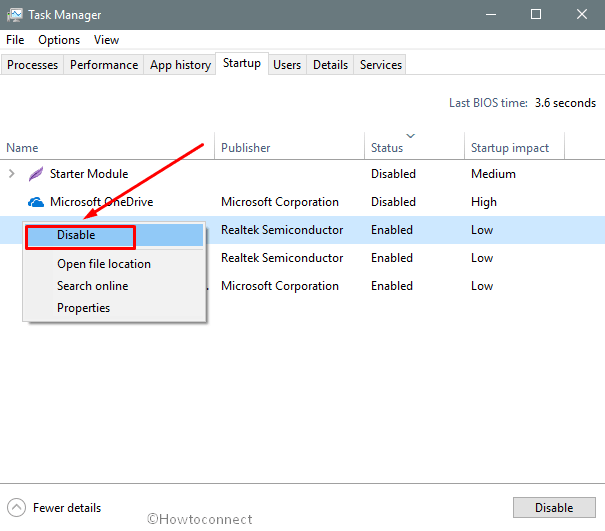Switch to the Users tab

287,65
